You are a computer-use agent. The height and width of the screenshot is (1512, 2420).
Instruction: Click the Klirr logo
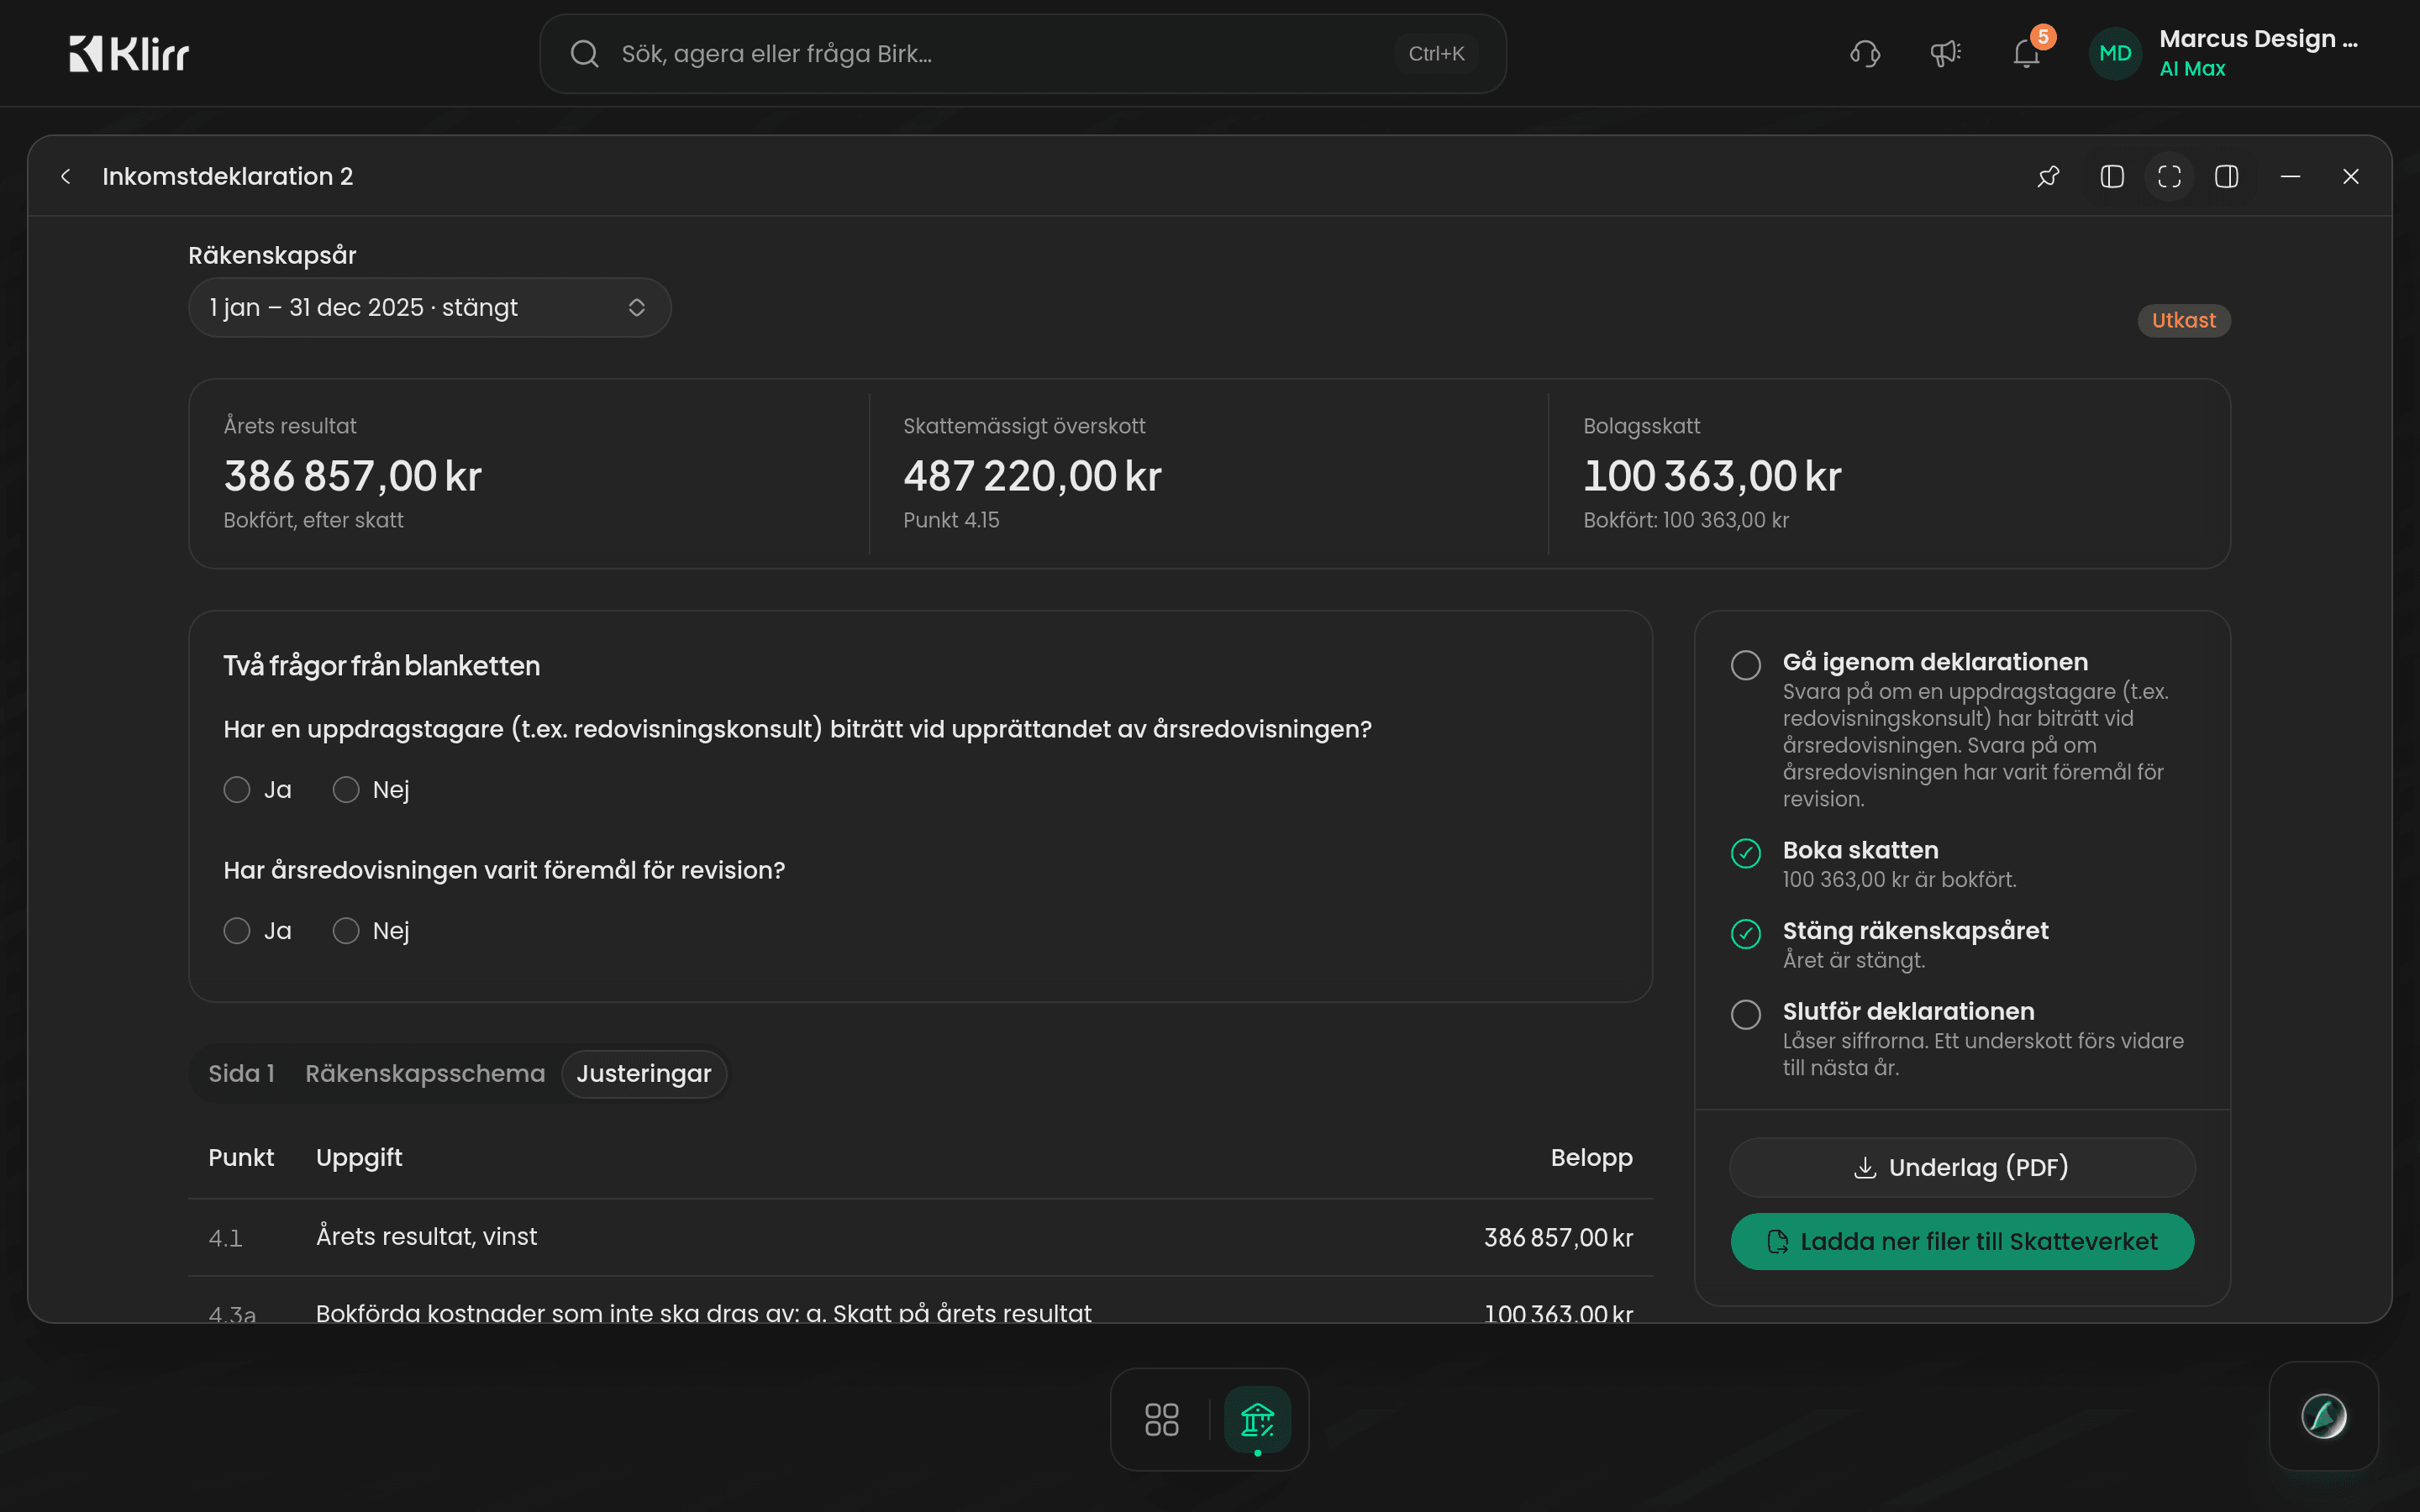129,54
